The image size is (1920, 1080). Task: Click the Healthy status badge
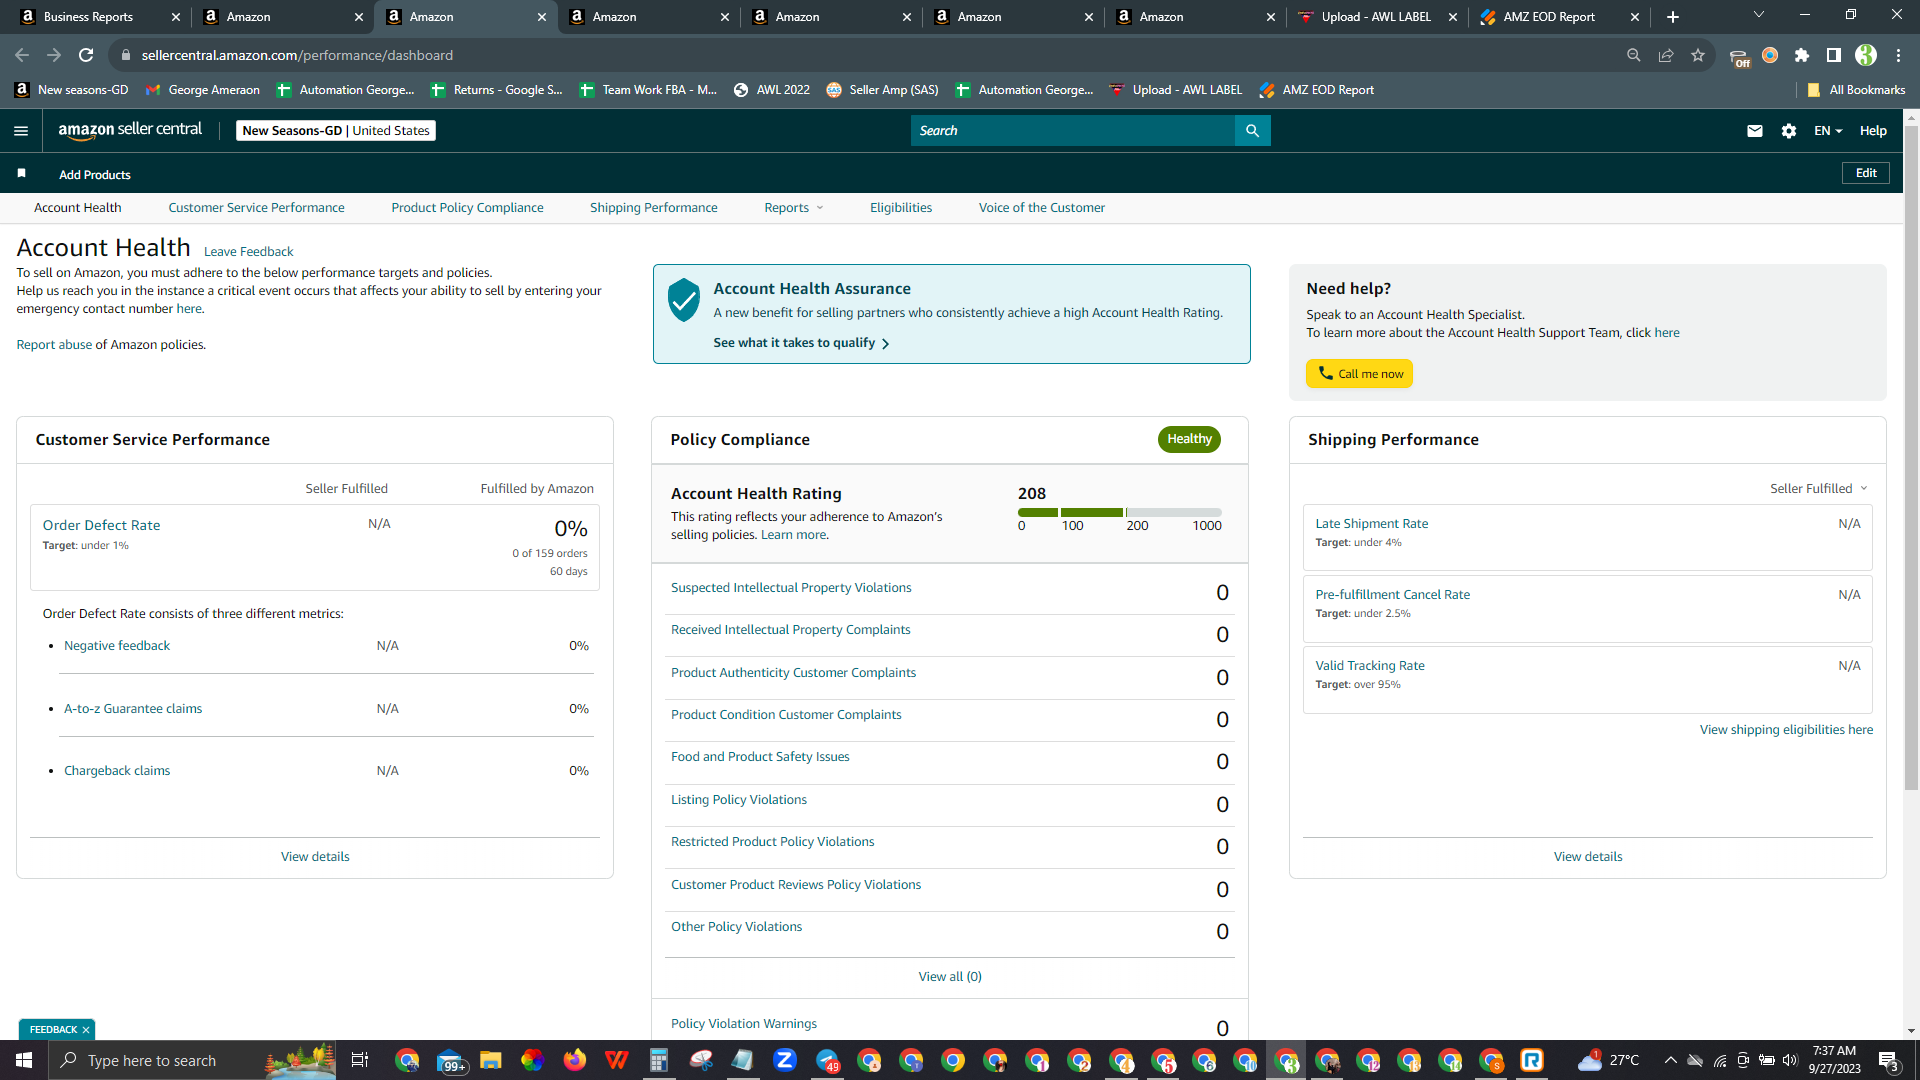tap(1189, 439)
